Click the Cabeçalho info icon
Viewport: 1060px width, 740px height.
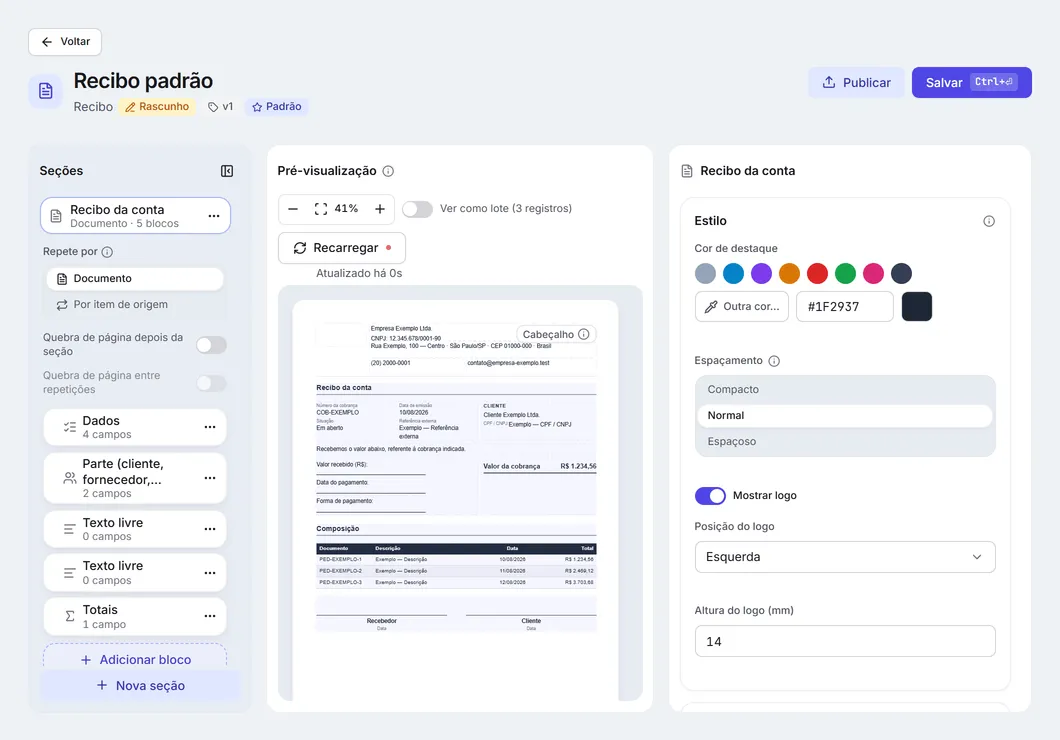tap(584, 334)
